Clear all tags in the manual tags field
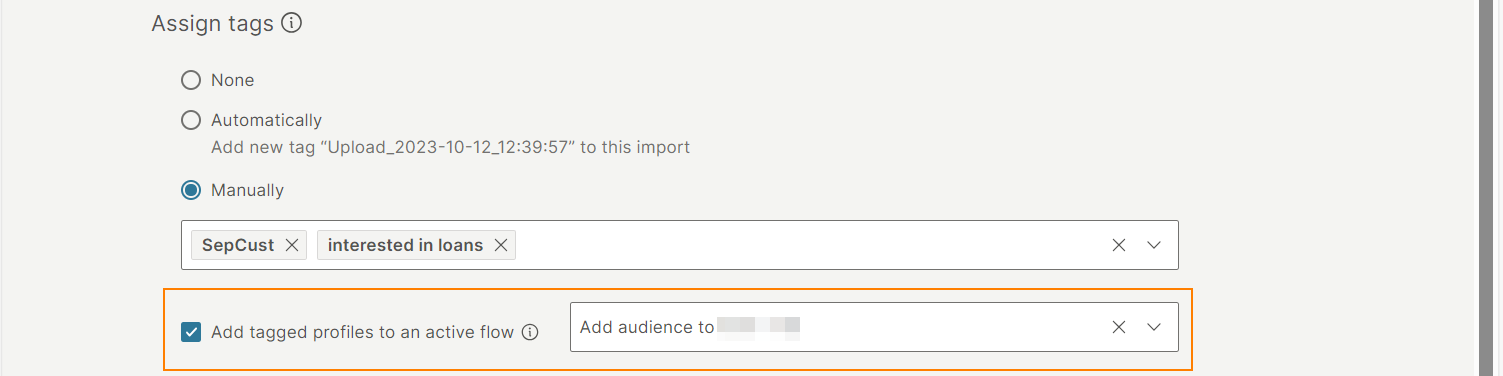The image size is (1503, 376). 1119,245
